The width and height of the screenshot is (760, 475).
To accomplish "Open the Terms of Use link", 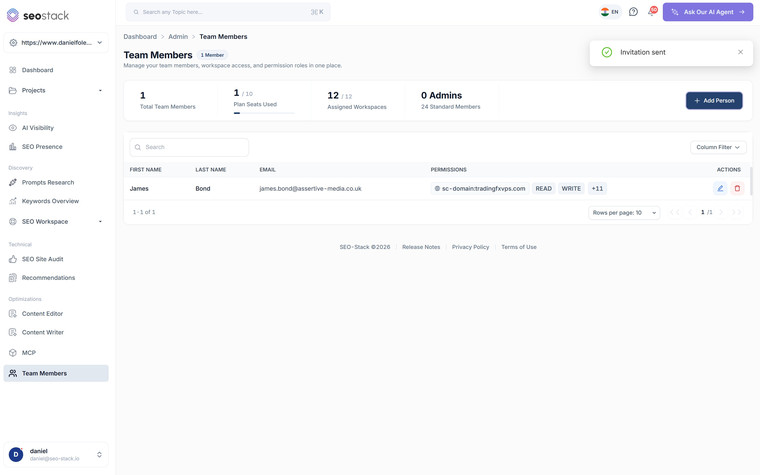I will [x=519, y=247].
